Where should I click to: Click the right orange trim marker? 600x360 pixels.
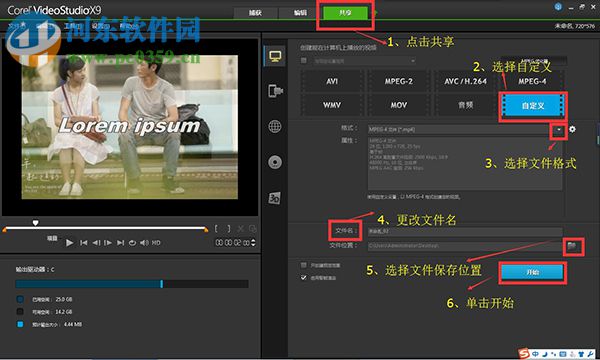[206, 230]
